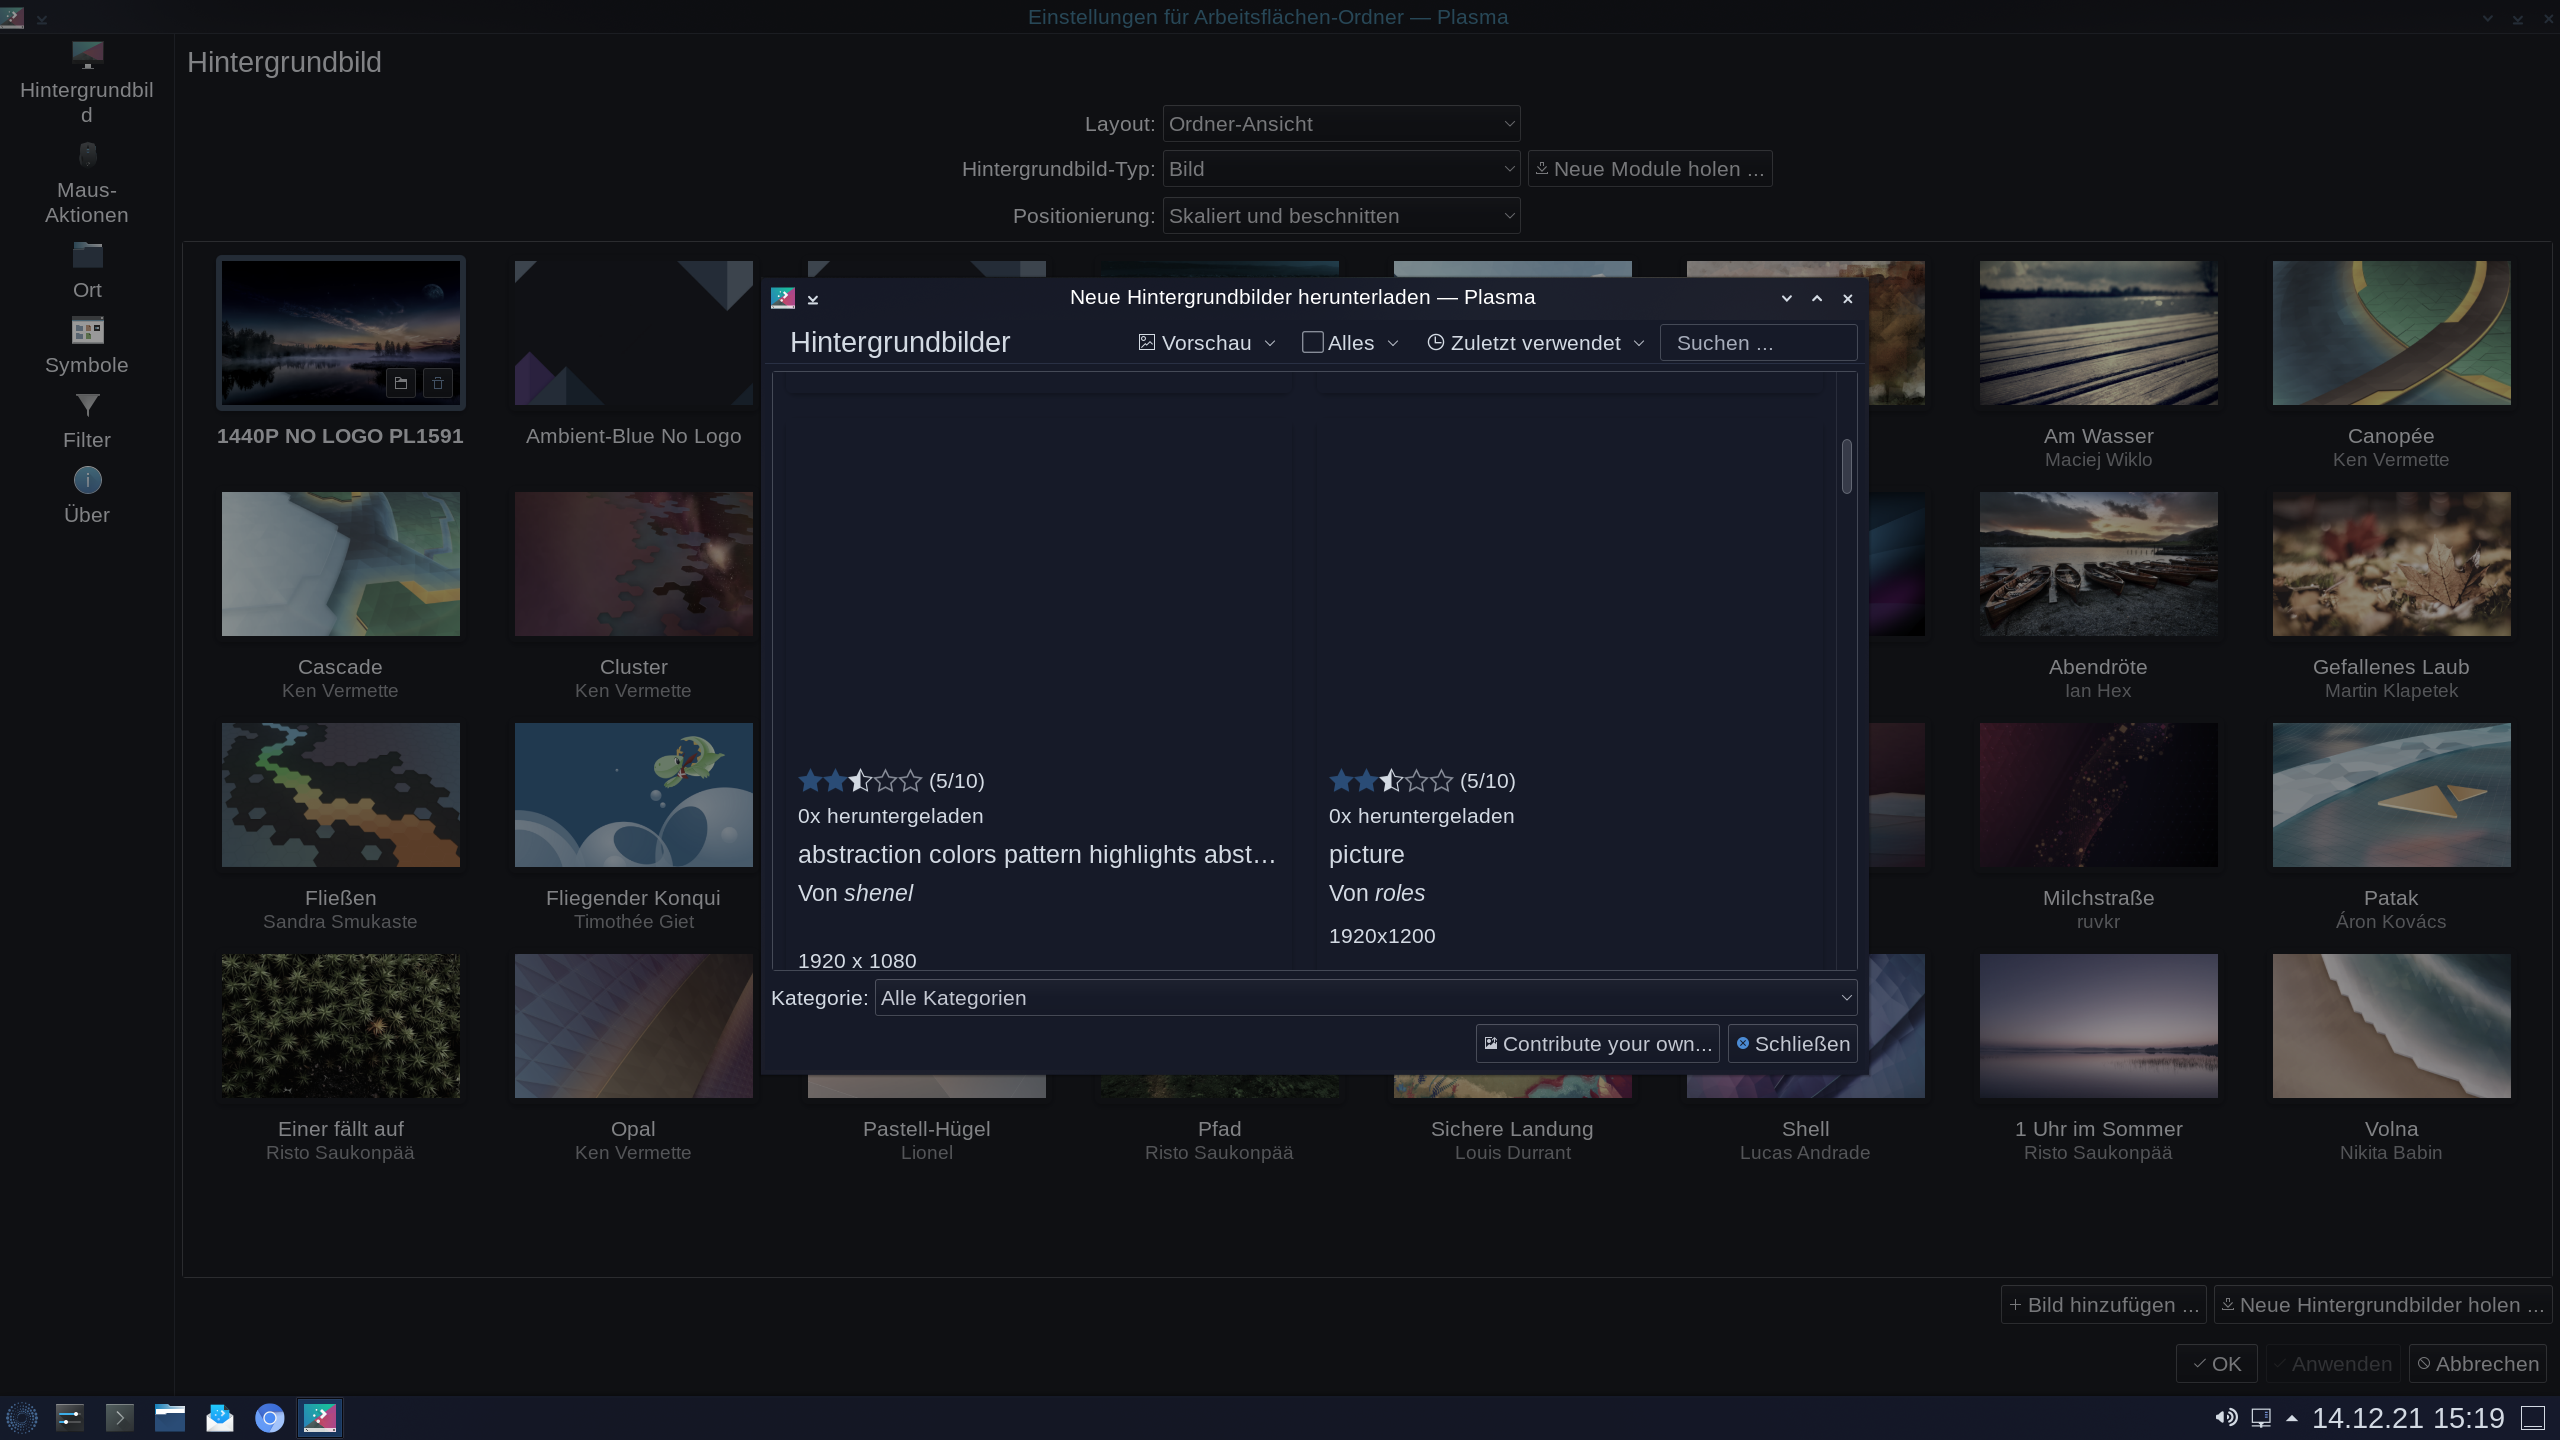Expand the Vorschau view mode dropdown
Image resolution: width=2560 pixels, height=1440 pixels.
point(1207,343)
